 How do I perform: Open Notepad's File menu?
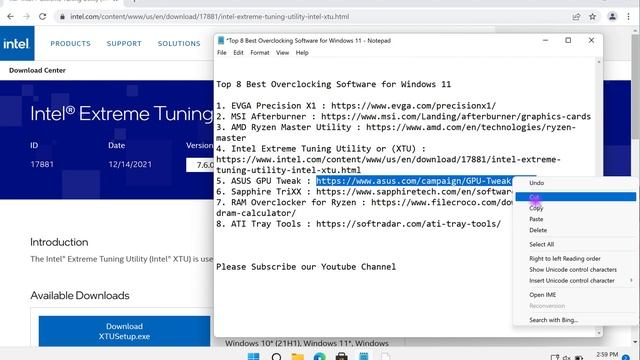[x=222, y=53]
